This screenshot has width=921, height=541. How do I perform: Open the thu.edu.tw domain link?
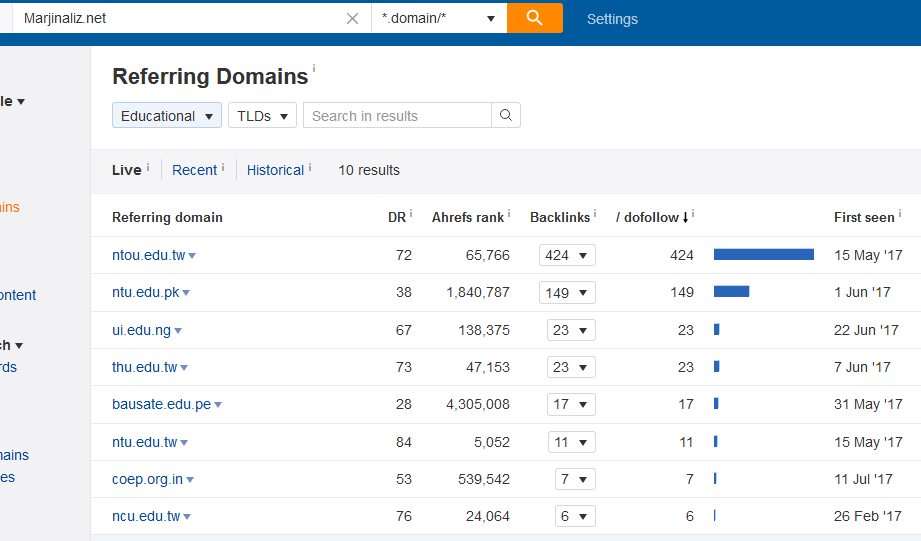click(x=144, y=367)
